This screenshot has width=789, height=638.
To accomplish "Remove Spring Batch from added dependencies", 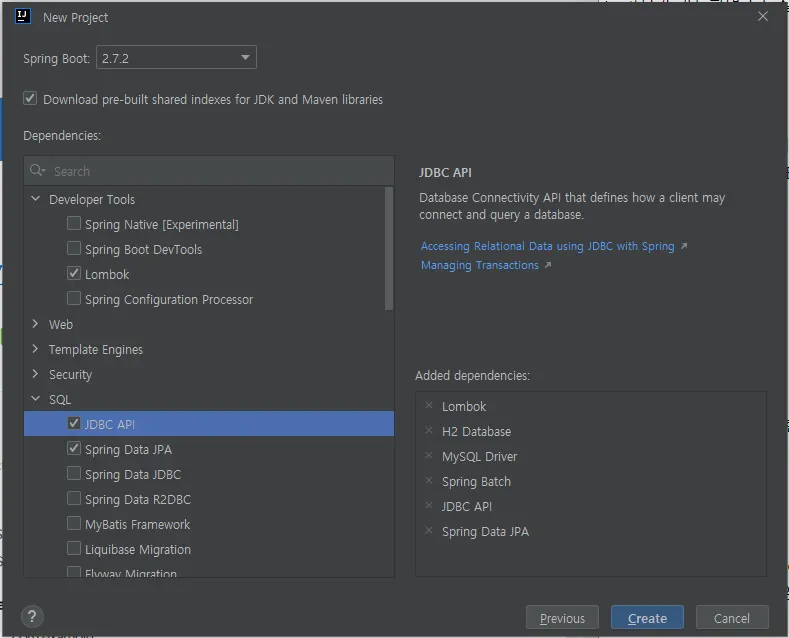I will pyautogui.click(x=429, y=481).
